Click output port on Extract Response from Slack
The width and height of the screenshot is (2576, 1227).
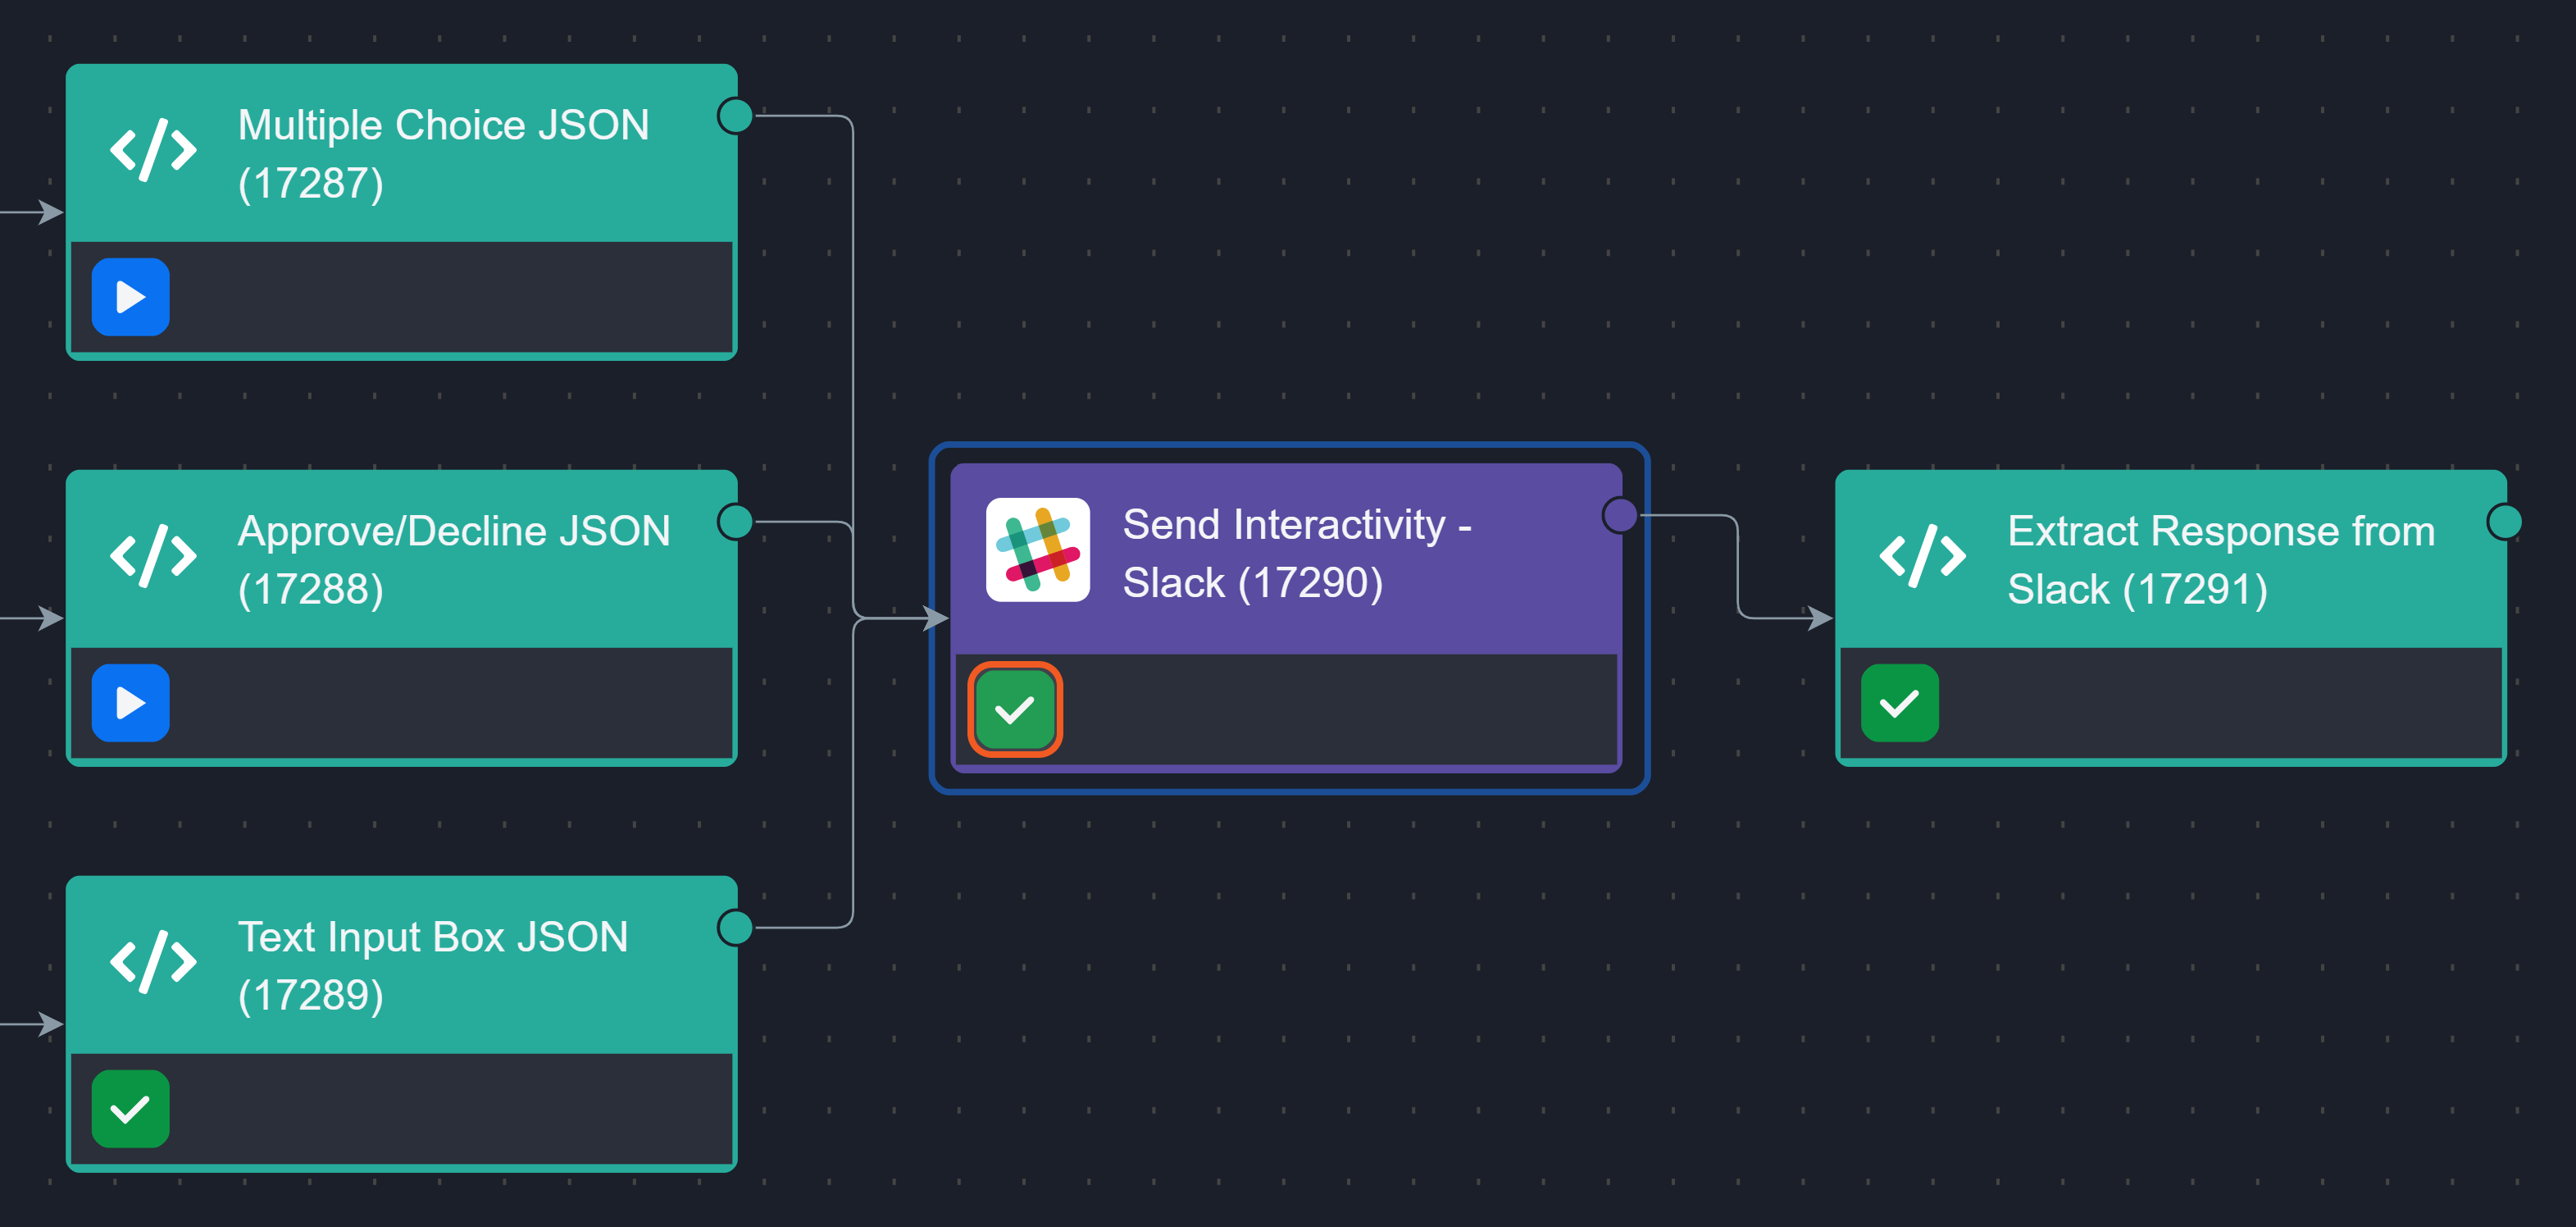click(x=2503, y=521)
